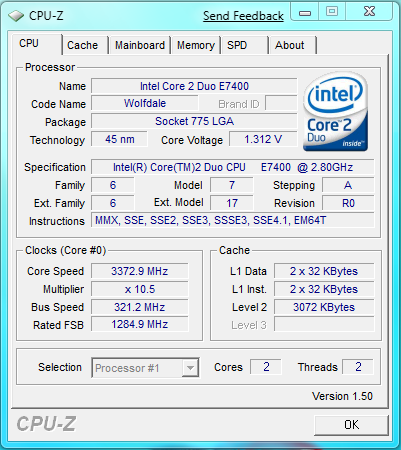The image size is (401, 450).
Task: Click the empty Level 3 cache field
Action: click(x=324, y=324)
